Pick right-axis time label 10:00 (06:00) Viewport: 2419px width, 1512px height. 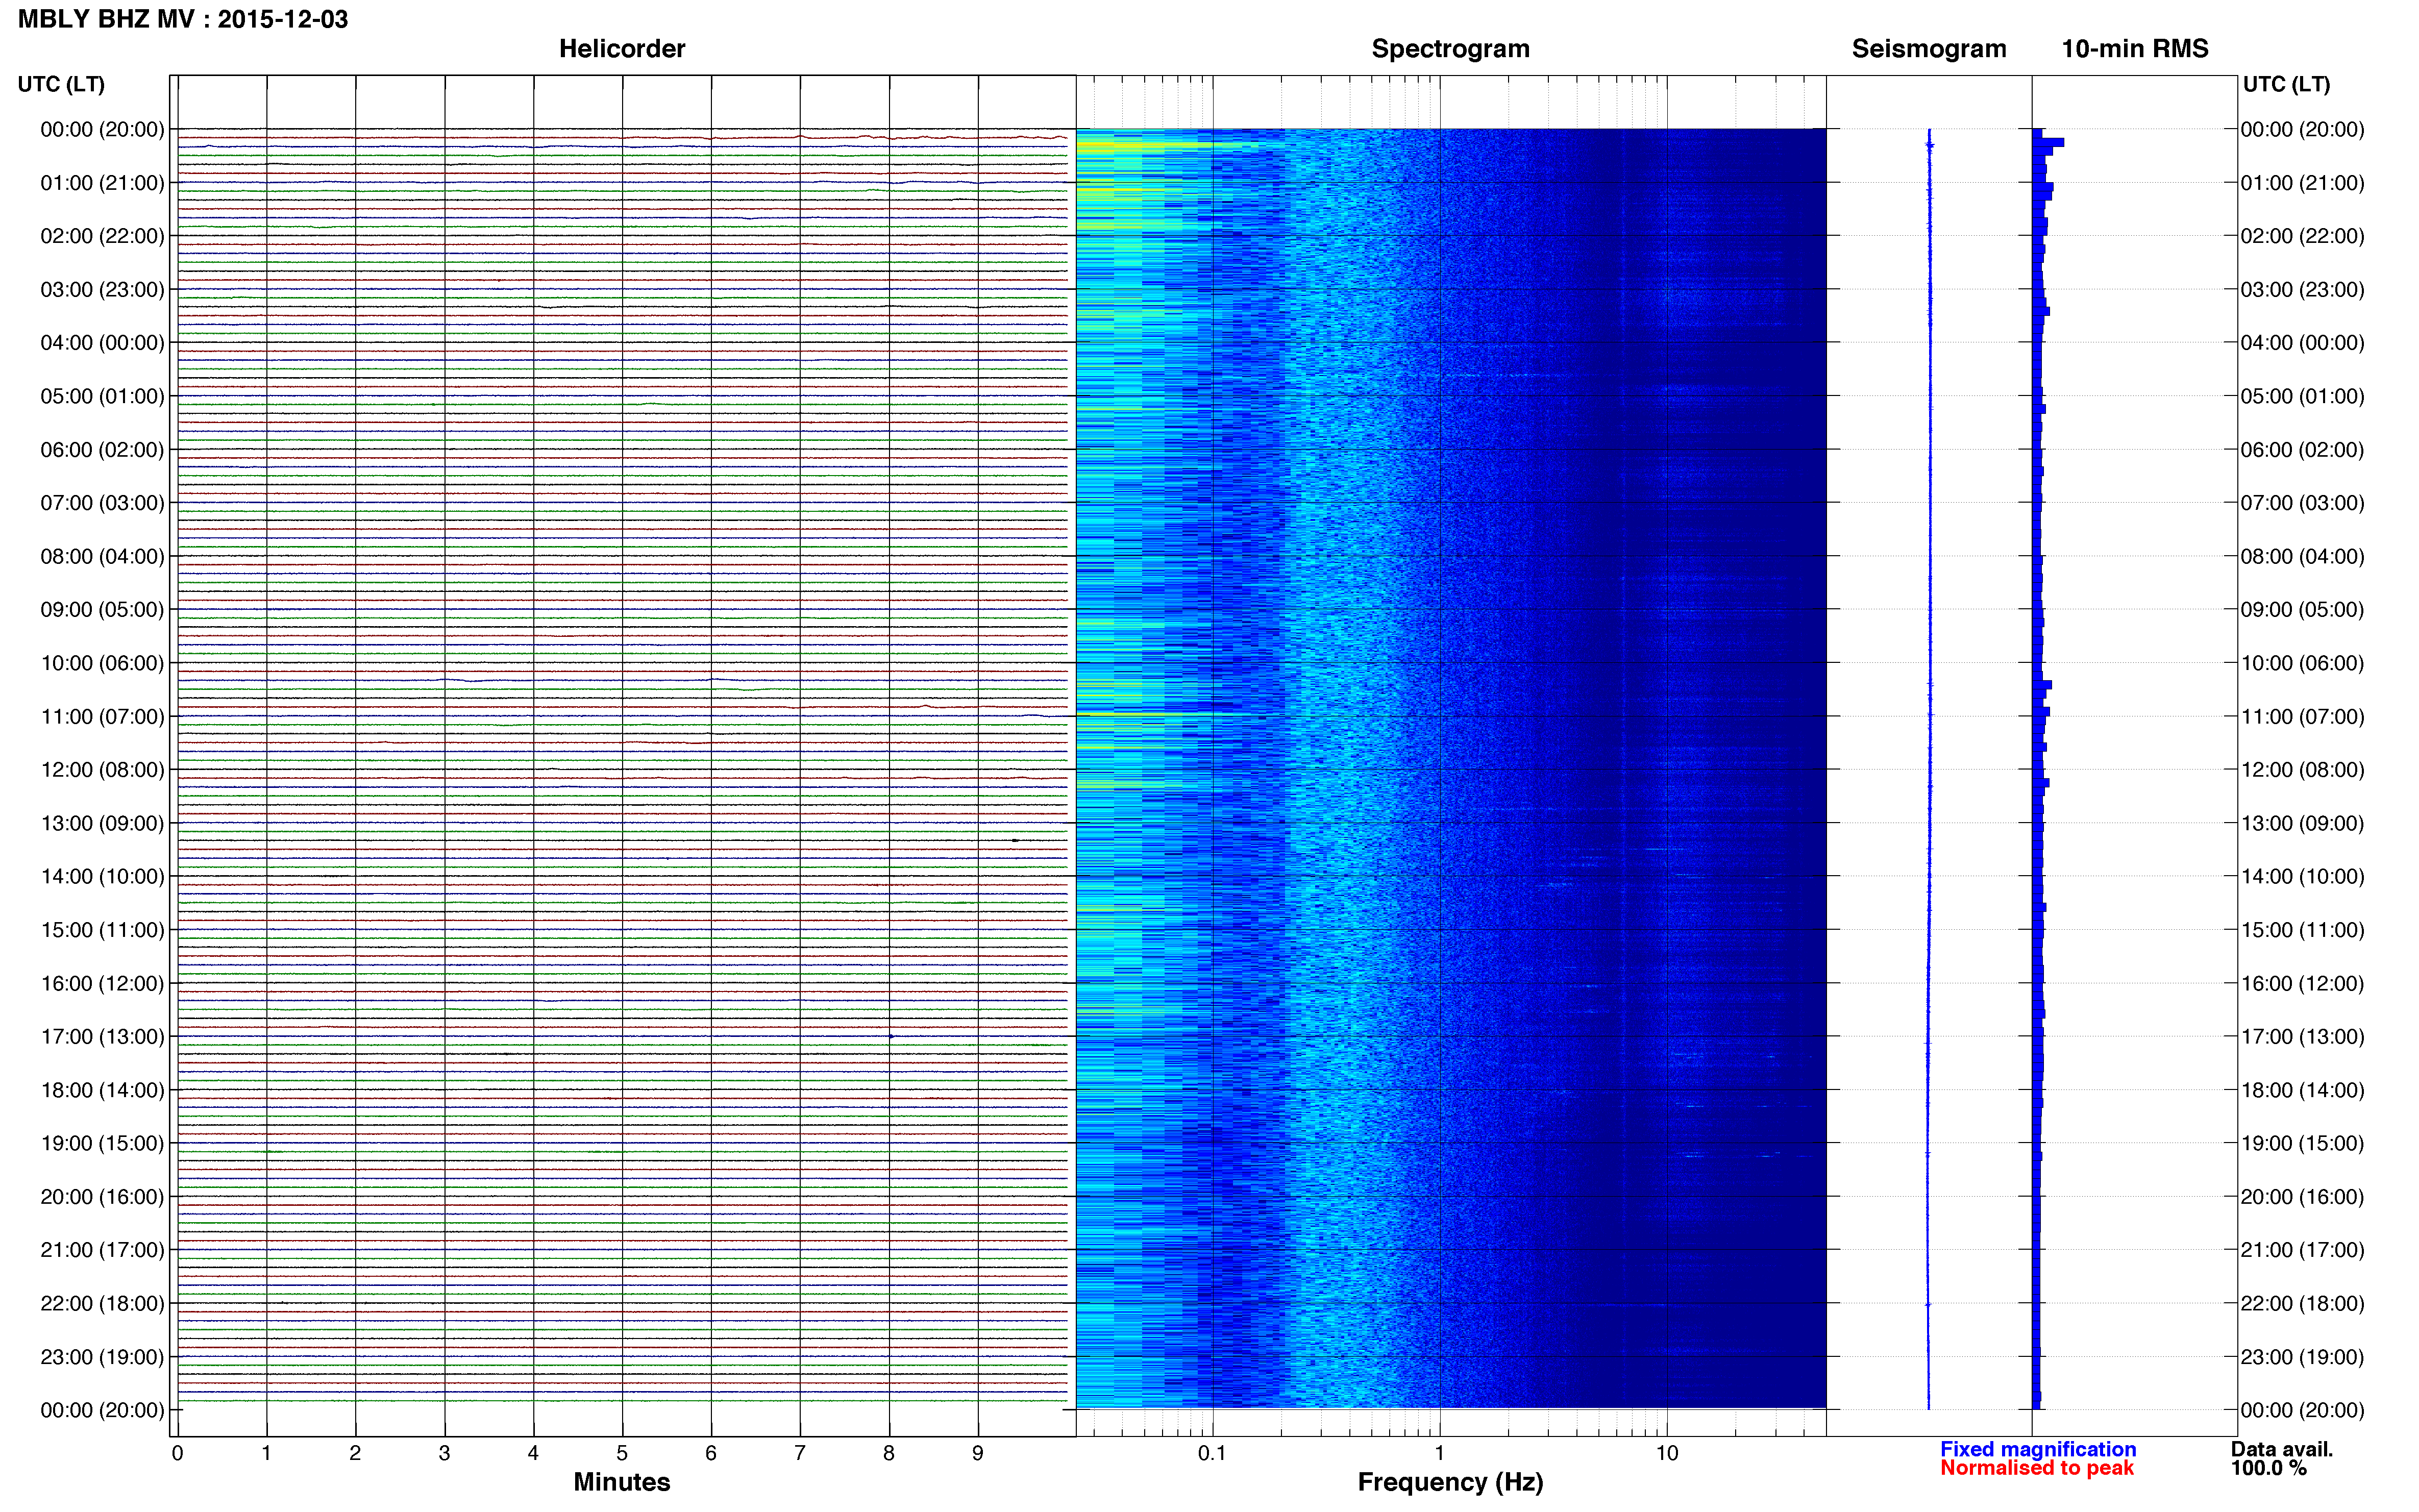[2302, 663]
